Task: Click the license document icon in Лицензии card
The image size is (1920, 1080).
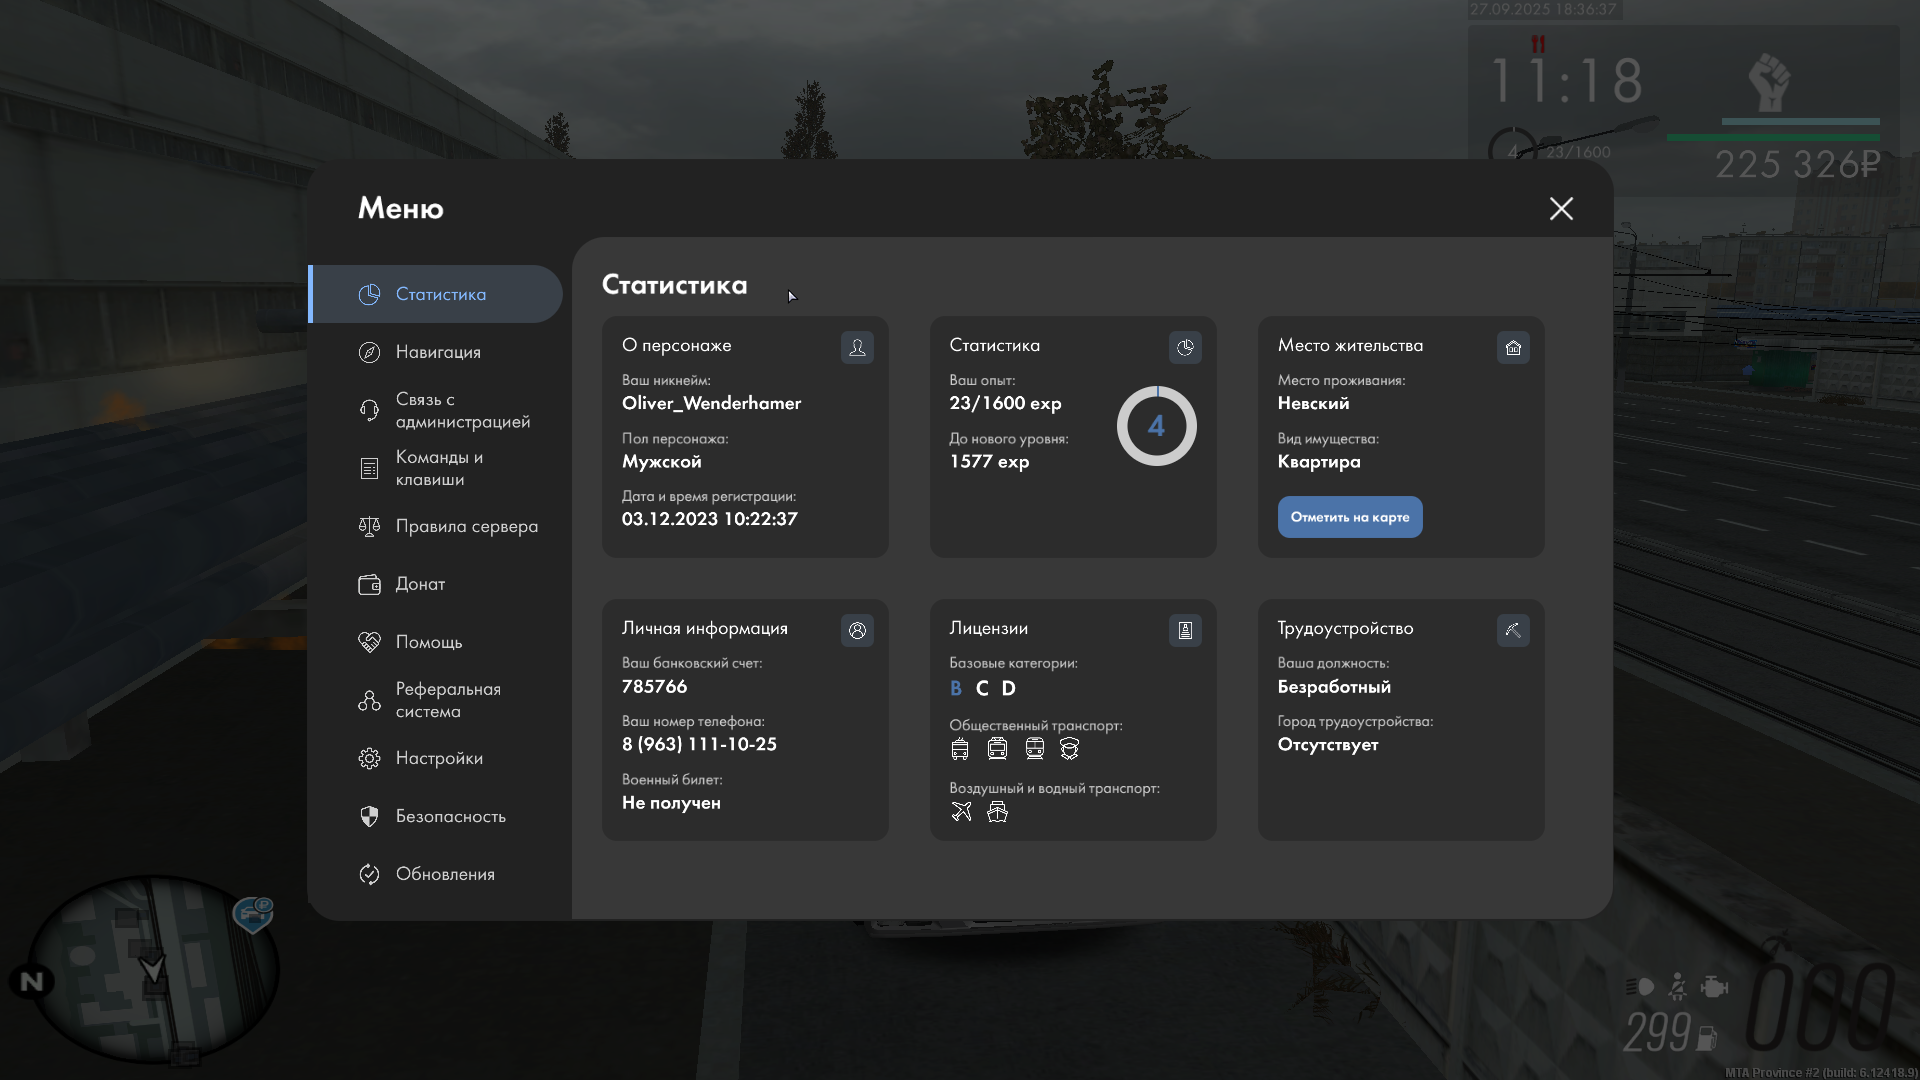Action: (x=1185, y=630)
